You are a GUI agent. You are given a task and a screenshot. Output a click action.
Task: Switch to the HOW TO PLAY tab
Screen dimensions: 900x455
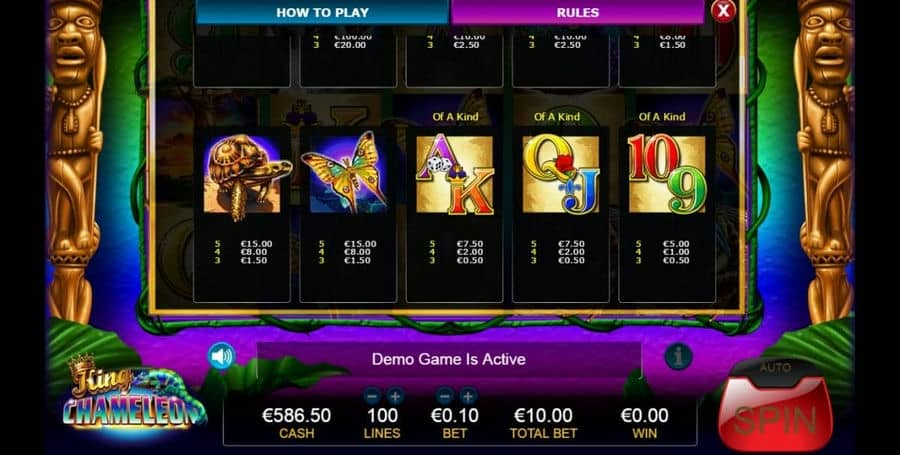pyautogui.click(x=322, y=12)
